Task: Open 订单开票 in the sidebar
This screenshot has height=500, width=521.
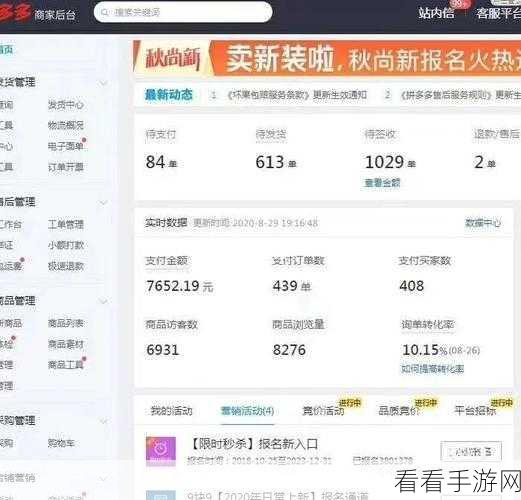Action: [66, 167]
